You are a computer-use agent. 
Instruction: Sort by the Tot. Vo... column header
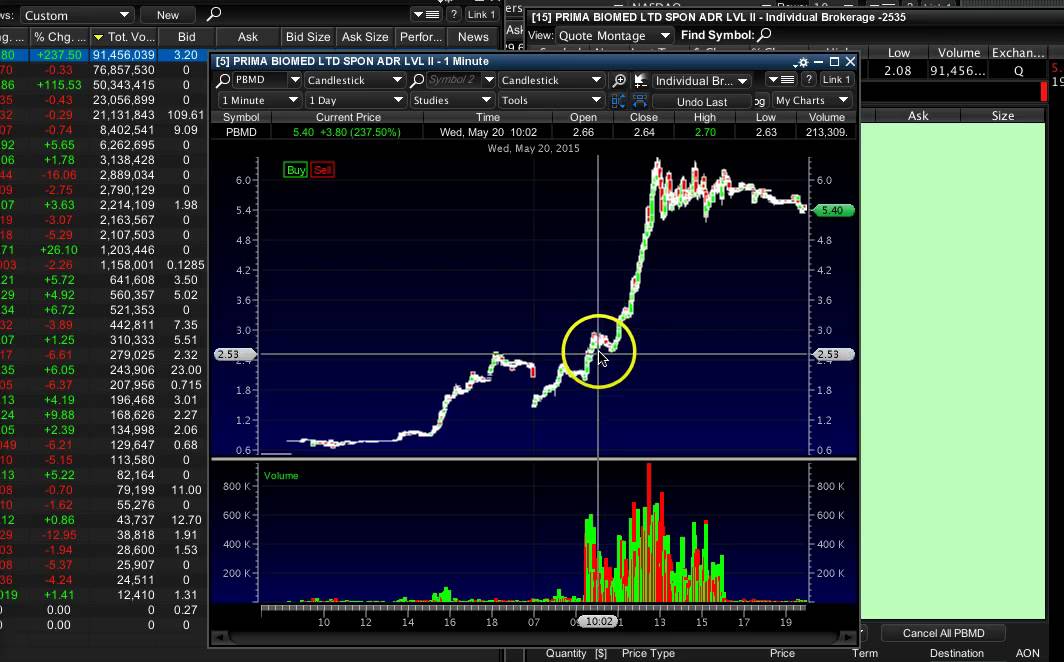pos(124,37)
